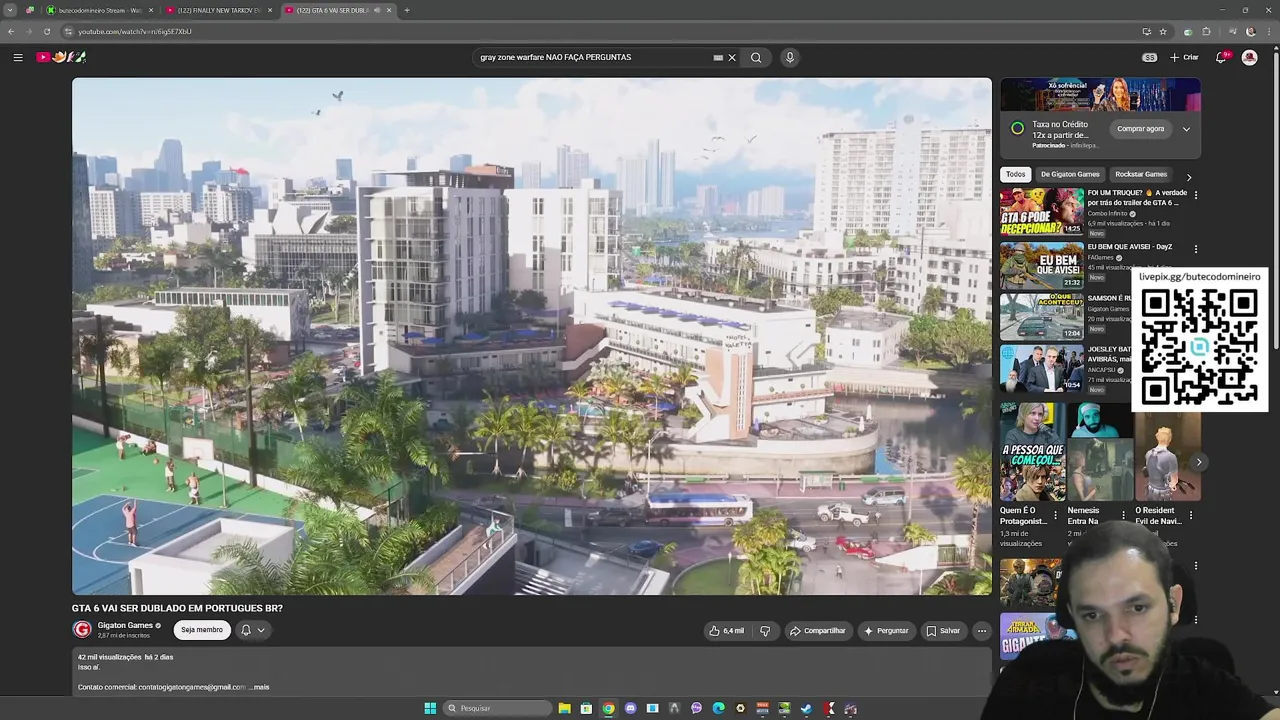The width and height of the screenshot is (1280, 720).
Task: Start voice search with the microphone
Action: coord(790,57)
